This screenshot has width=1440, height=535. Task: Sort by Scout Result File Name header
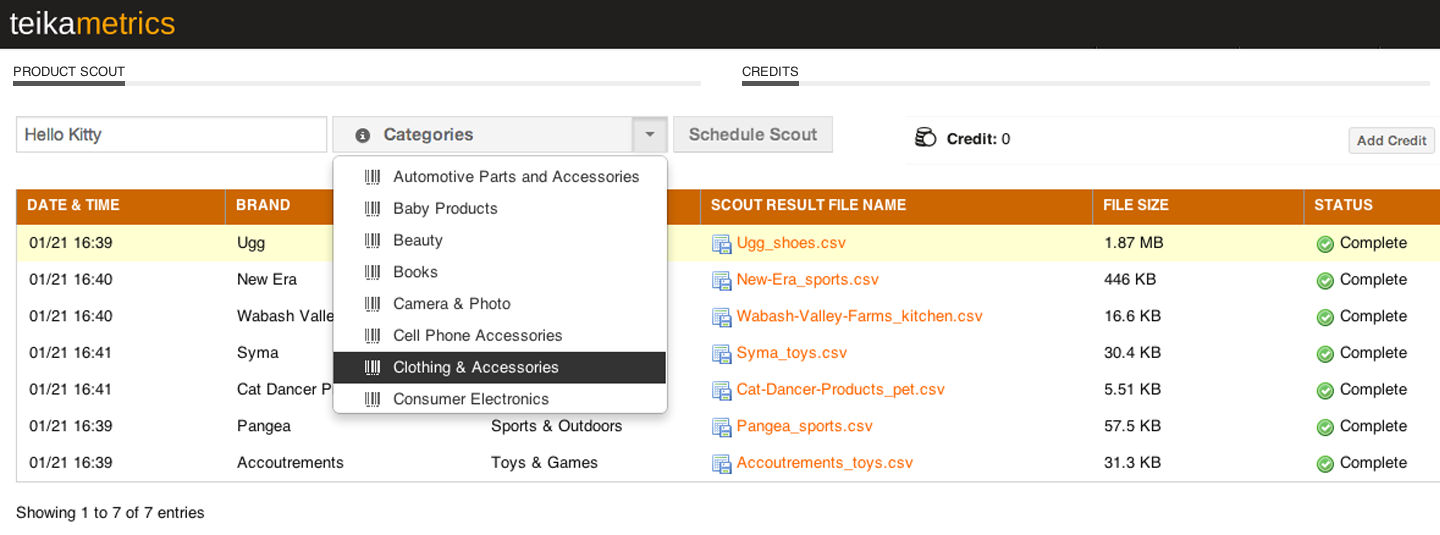coord(896,205)
